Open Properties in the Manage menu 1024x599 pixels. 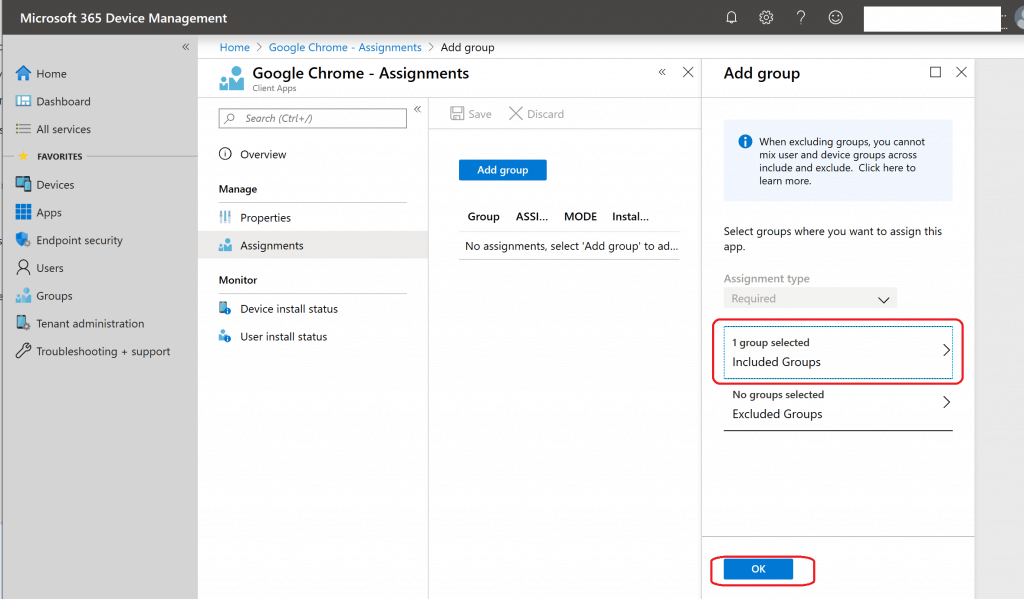pyautogui.click(x=265, y=218)
